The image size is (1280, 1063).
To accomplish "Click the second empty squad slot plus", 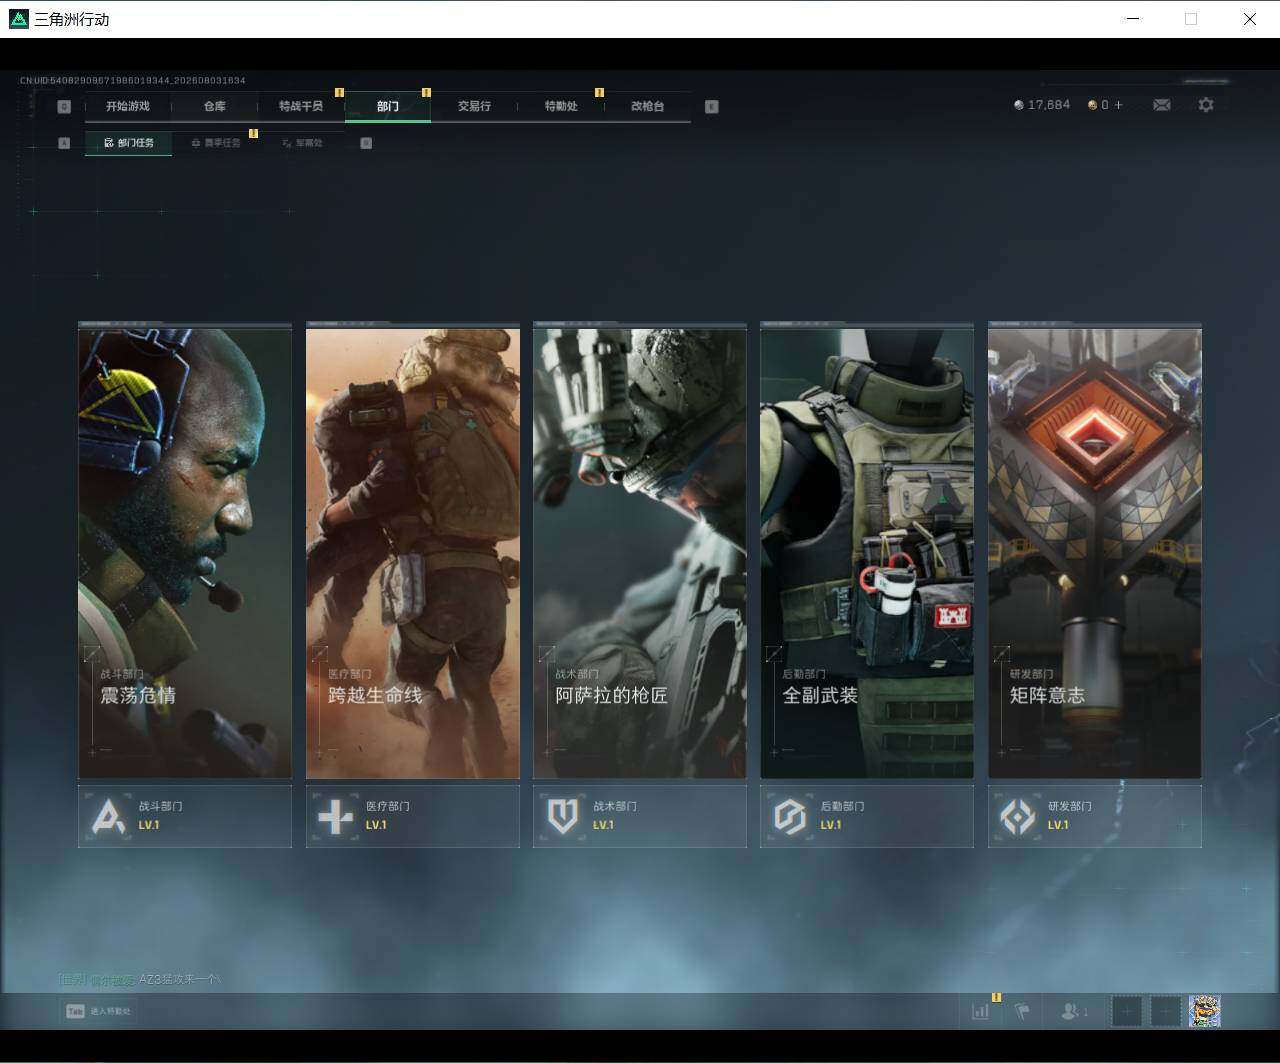I will pyautogui.click(x=1165, y=1012).
